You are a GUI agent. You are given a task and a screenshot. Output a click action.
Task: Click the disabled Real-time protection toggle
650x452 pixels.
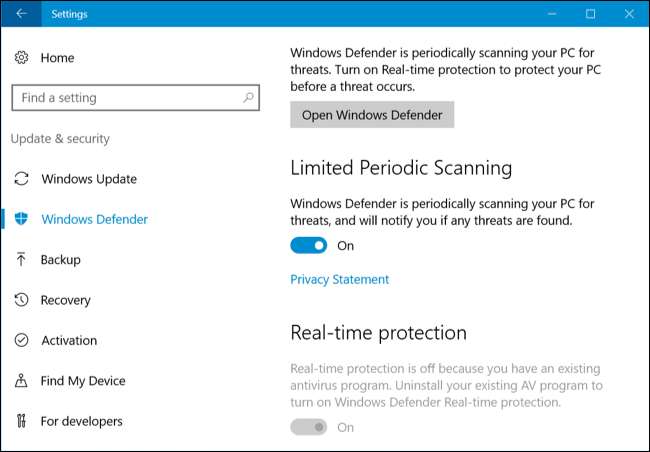[309, 427]
